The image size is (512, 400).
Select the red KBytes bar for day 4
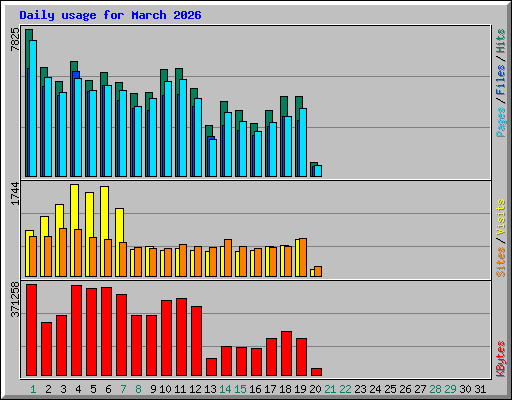[x=76, y=330]
